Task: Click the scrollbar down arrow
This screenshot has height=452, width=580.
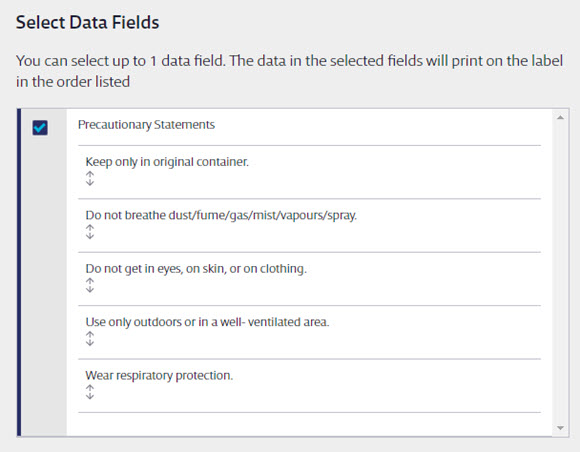Action: tap(560, 428)
